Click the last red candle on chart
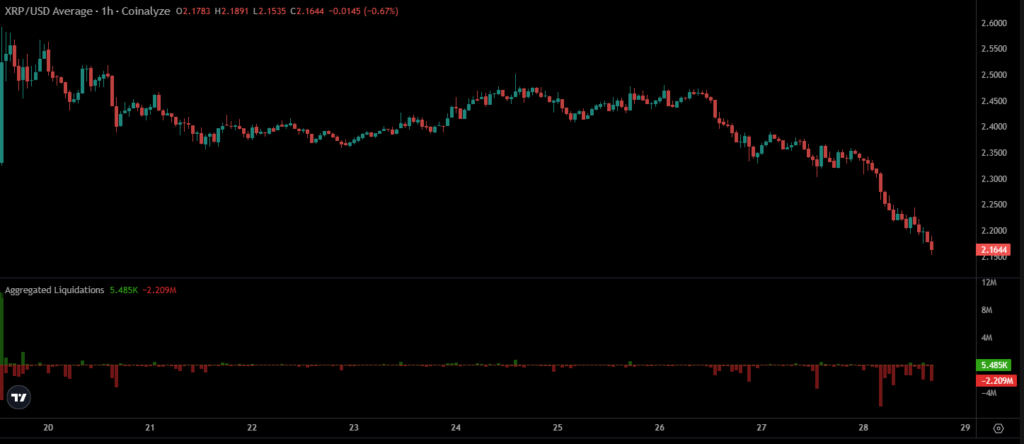 932,246
